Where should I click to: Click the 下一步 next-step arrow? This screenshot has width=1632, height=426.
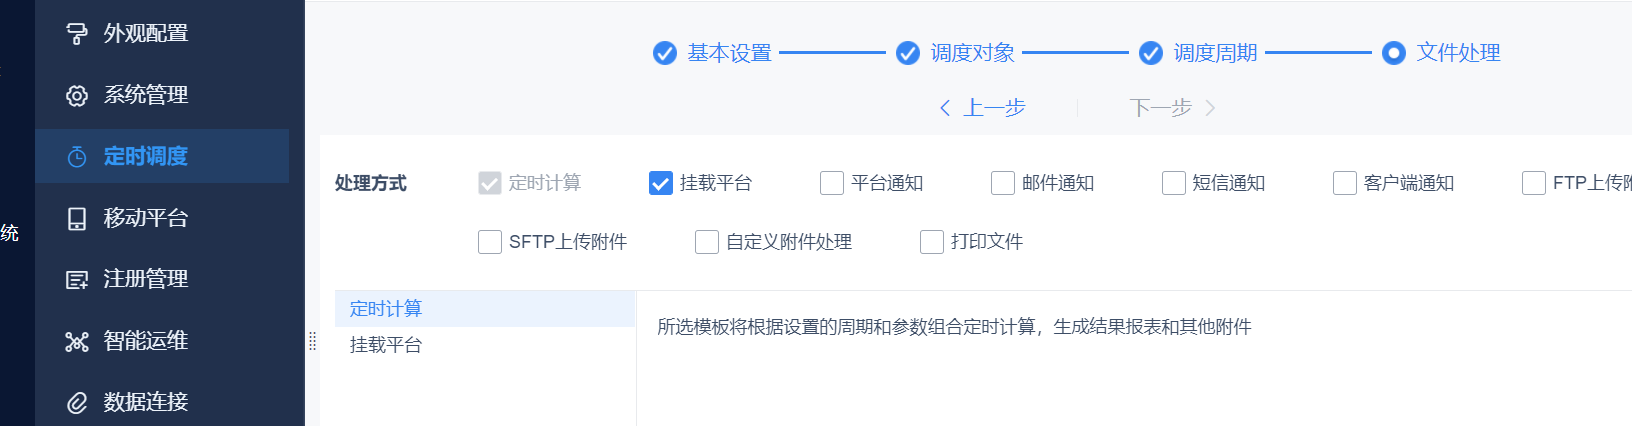pyautogui.click(x=1210, y=108)
